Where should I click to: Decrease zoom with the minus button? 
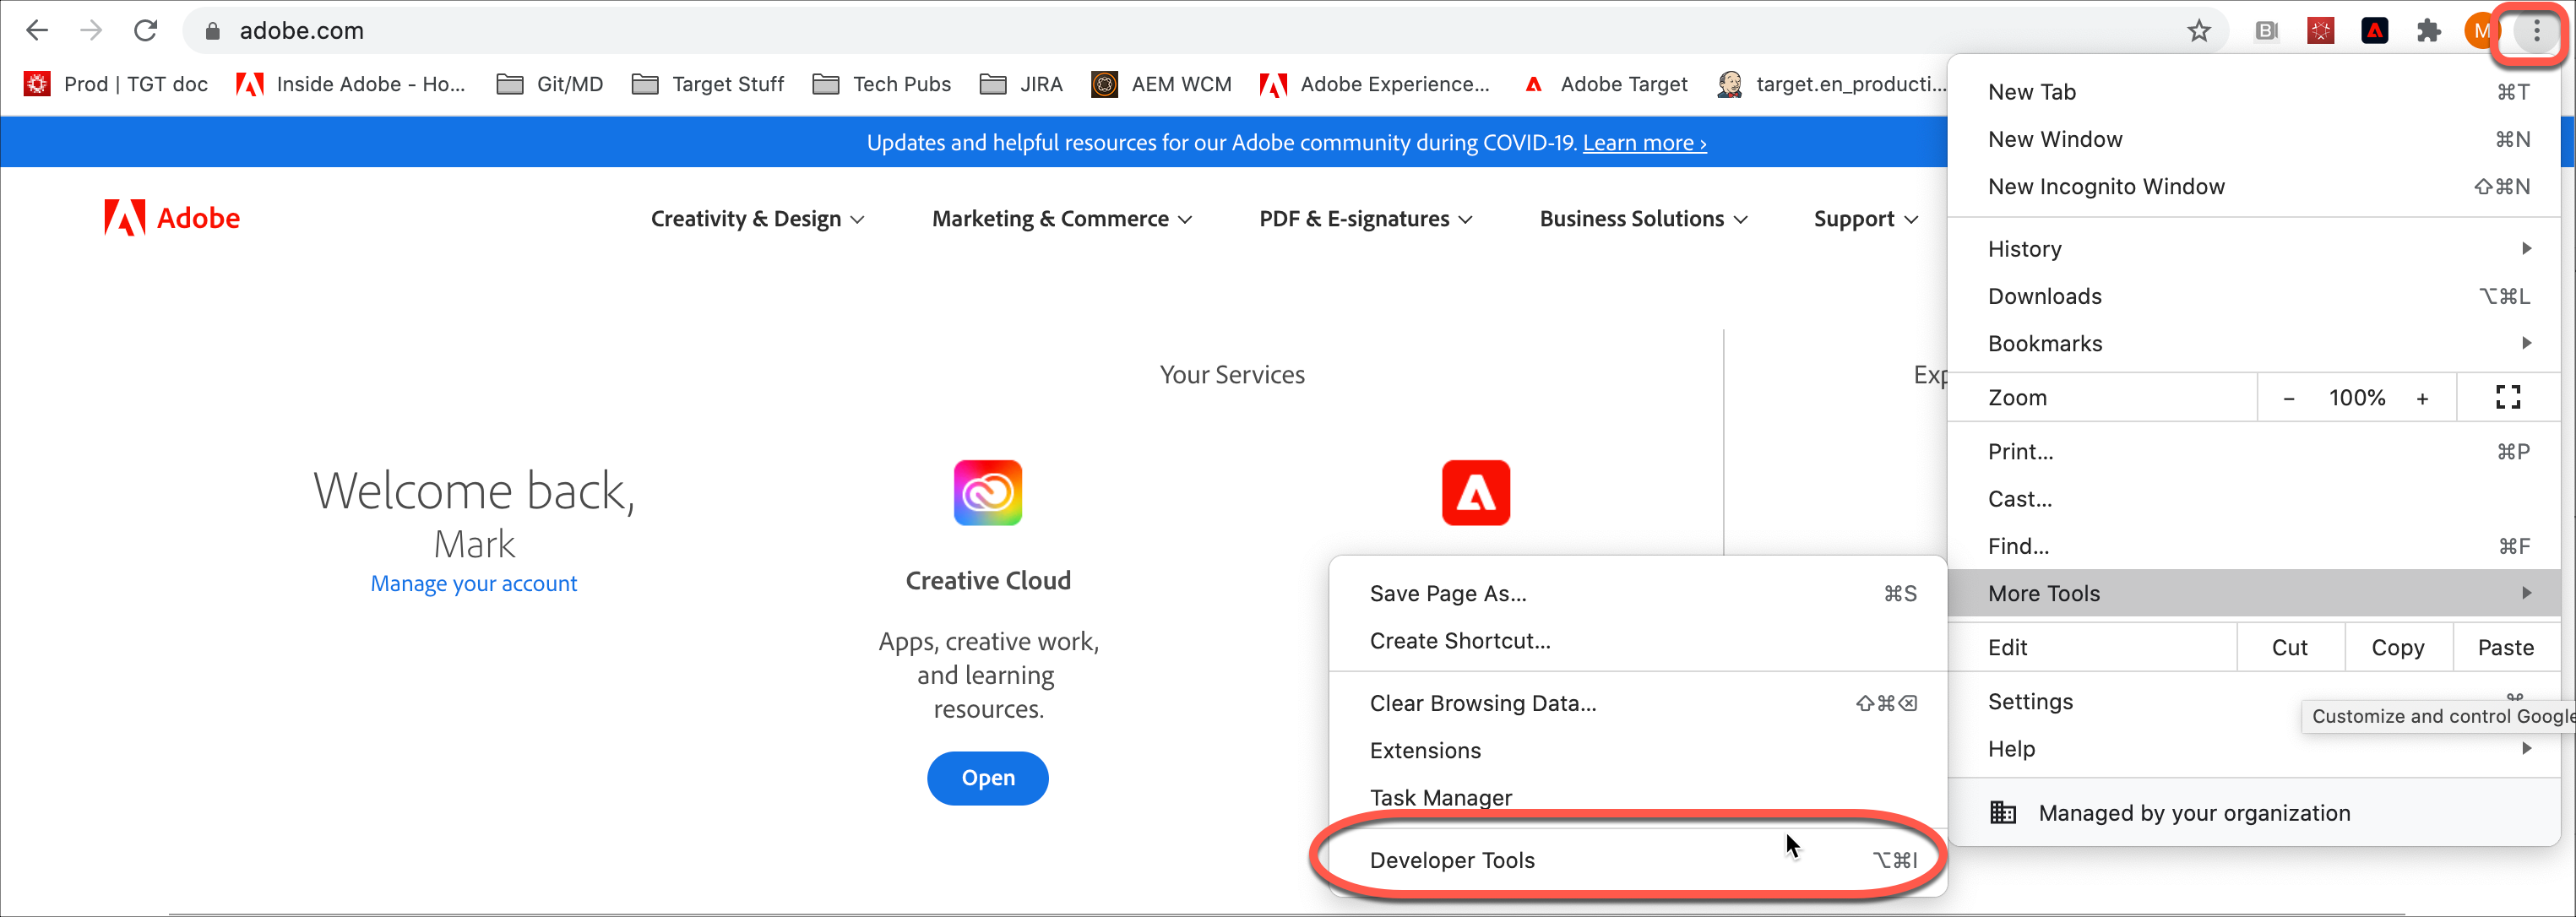[x=2288, y=398]
